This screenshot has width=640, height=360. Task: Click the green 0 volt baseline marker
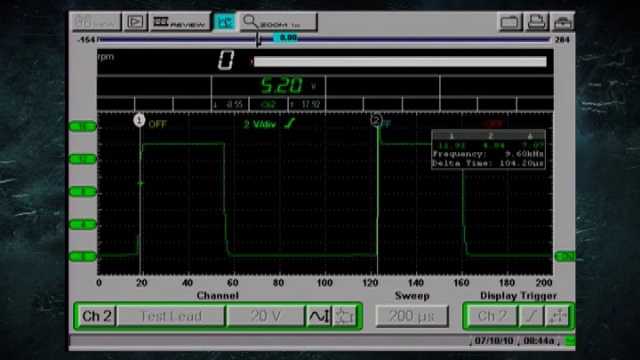point(83,257)
